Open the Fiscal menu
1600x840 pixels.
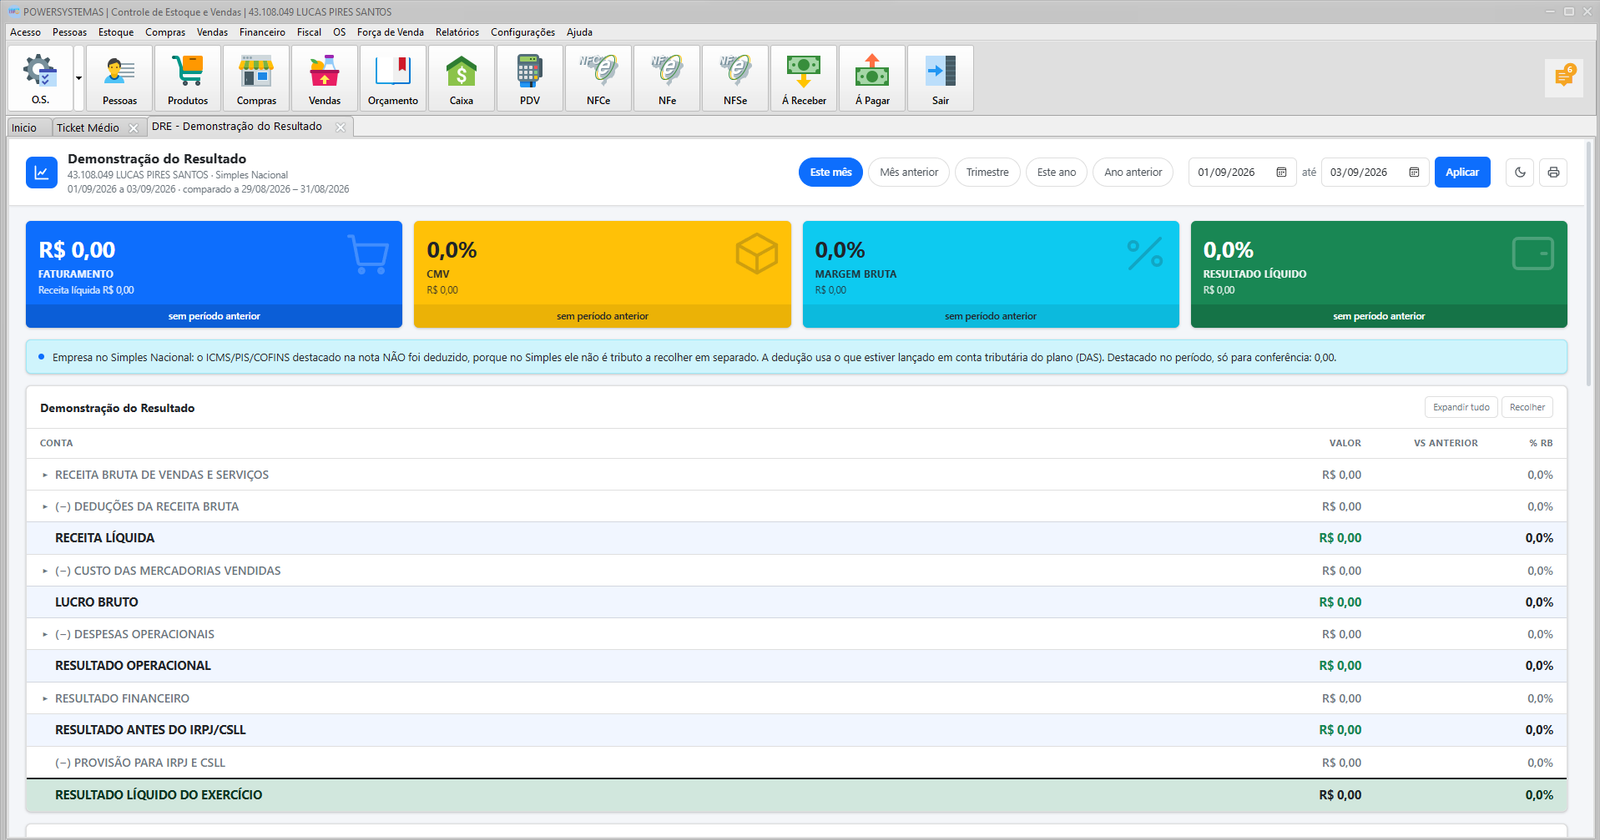tap(309, 32)
